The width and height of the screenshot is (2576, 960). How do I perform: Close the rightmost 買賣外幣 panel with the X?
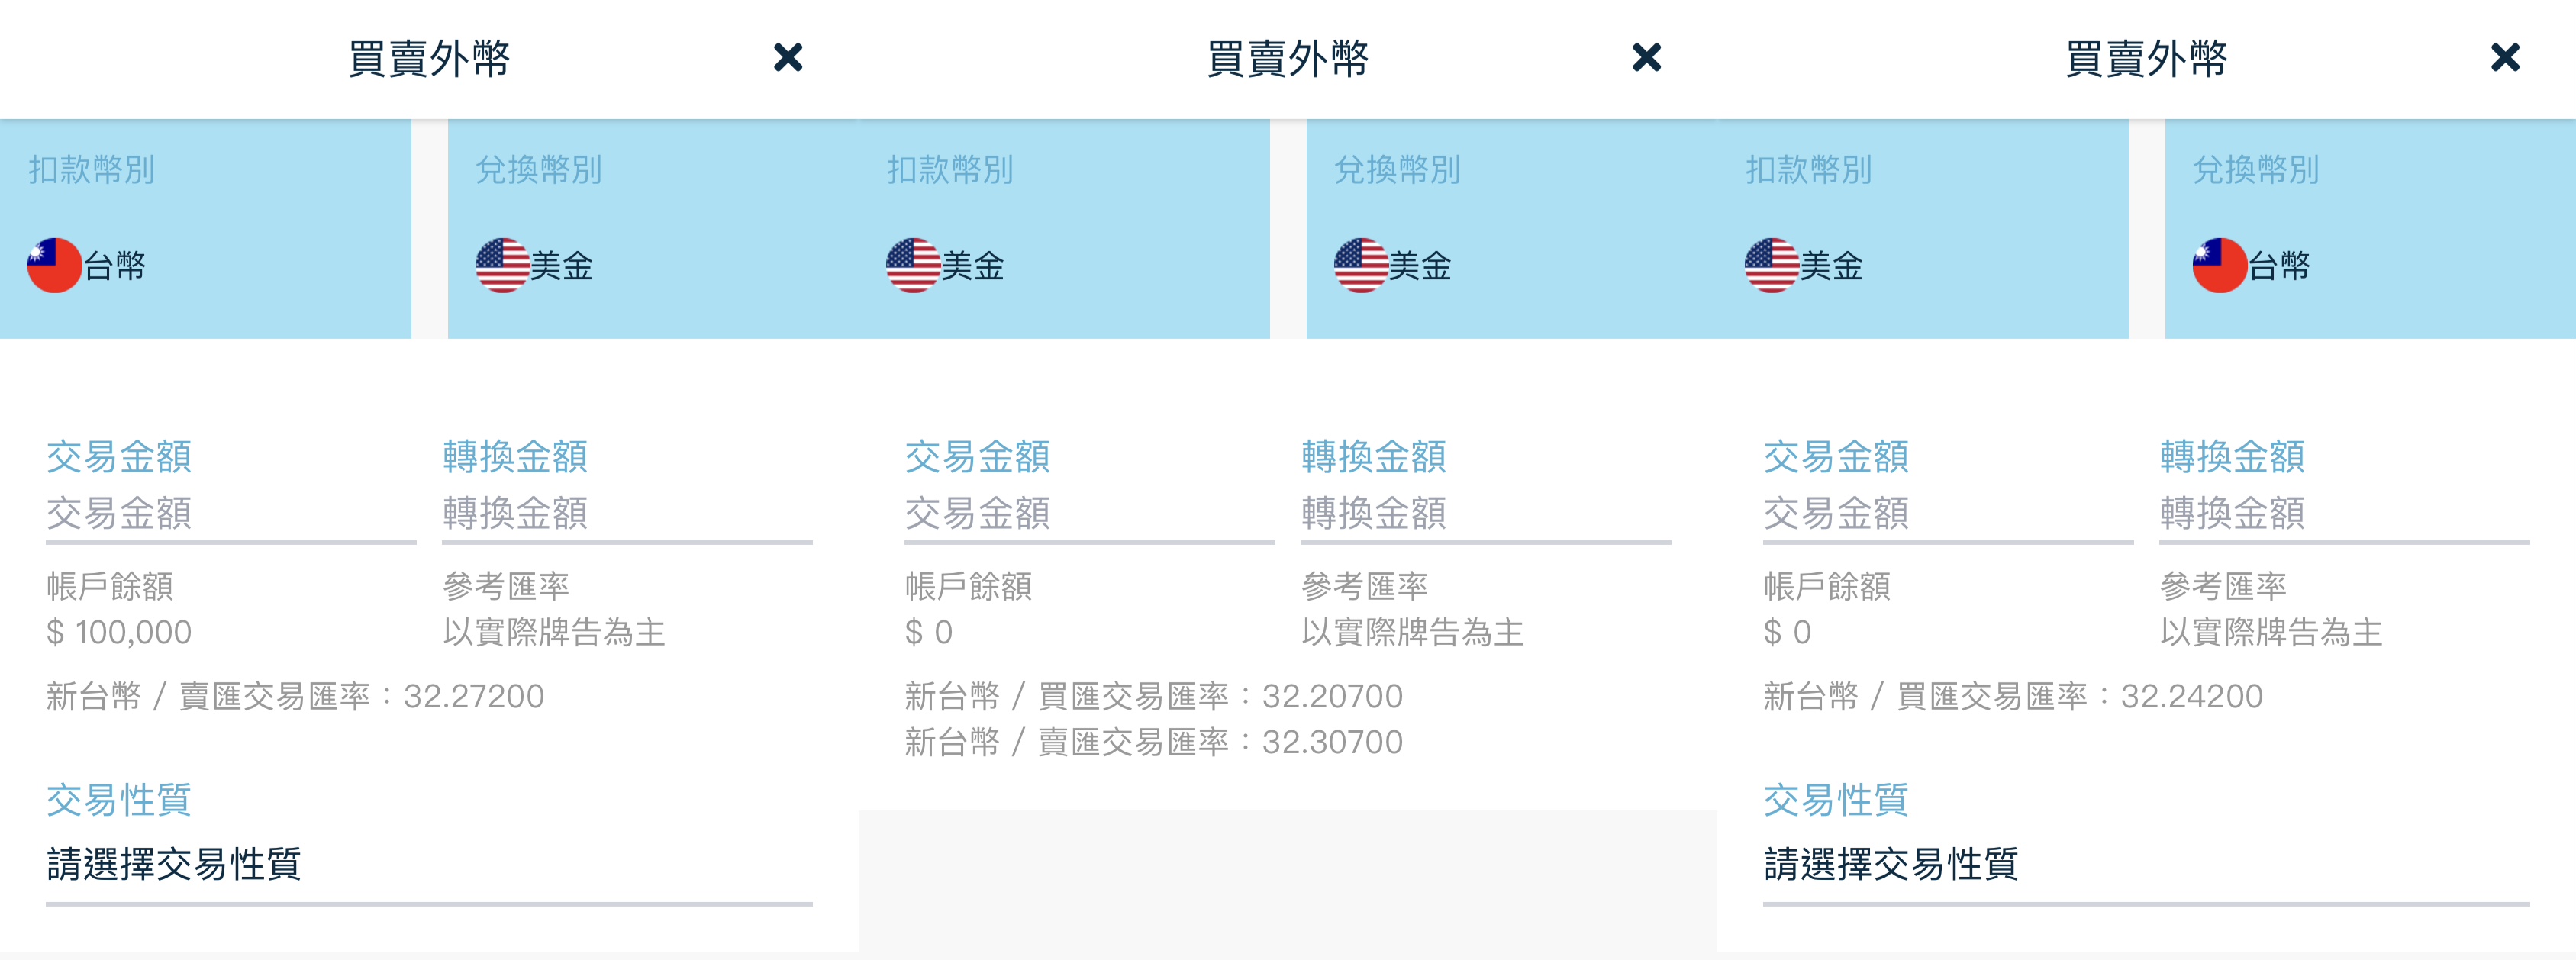(x=2505, y=57)
